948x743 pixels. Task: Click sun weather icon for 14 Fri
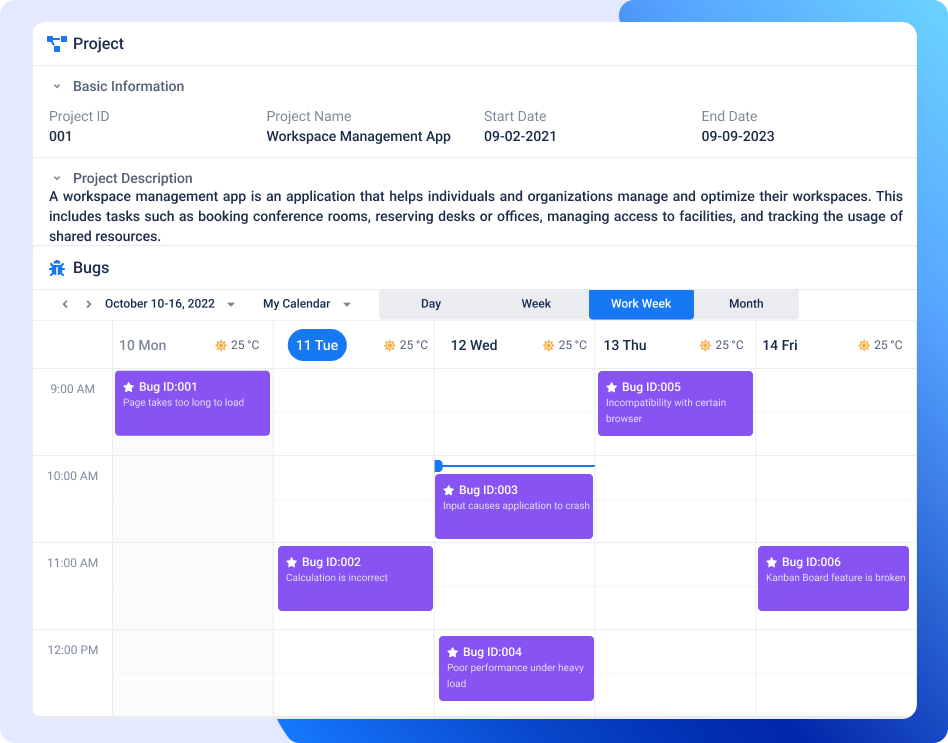point(864,345)
